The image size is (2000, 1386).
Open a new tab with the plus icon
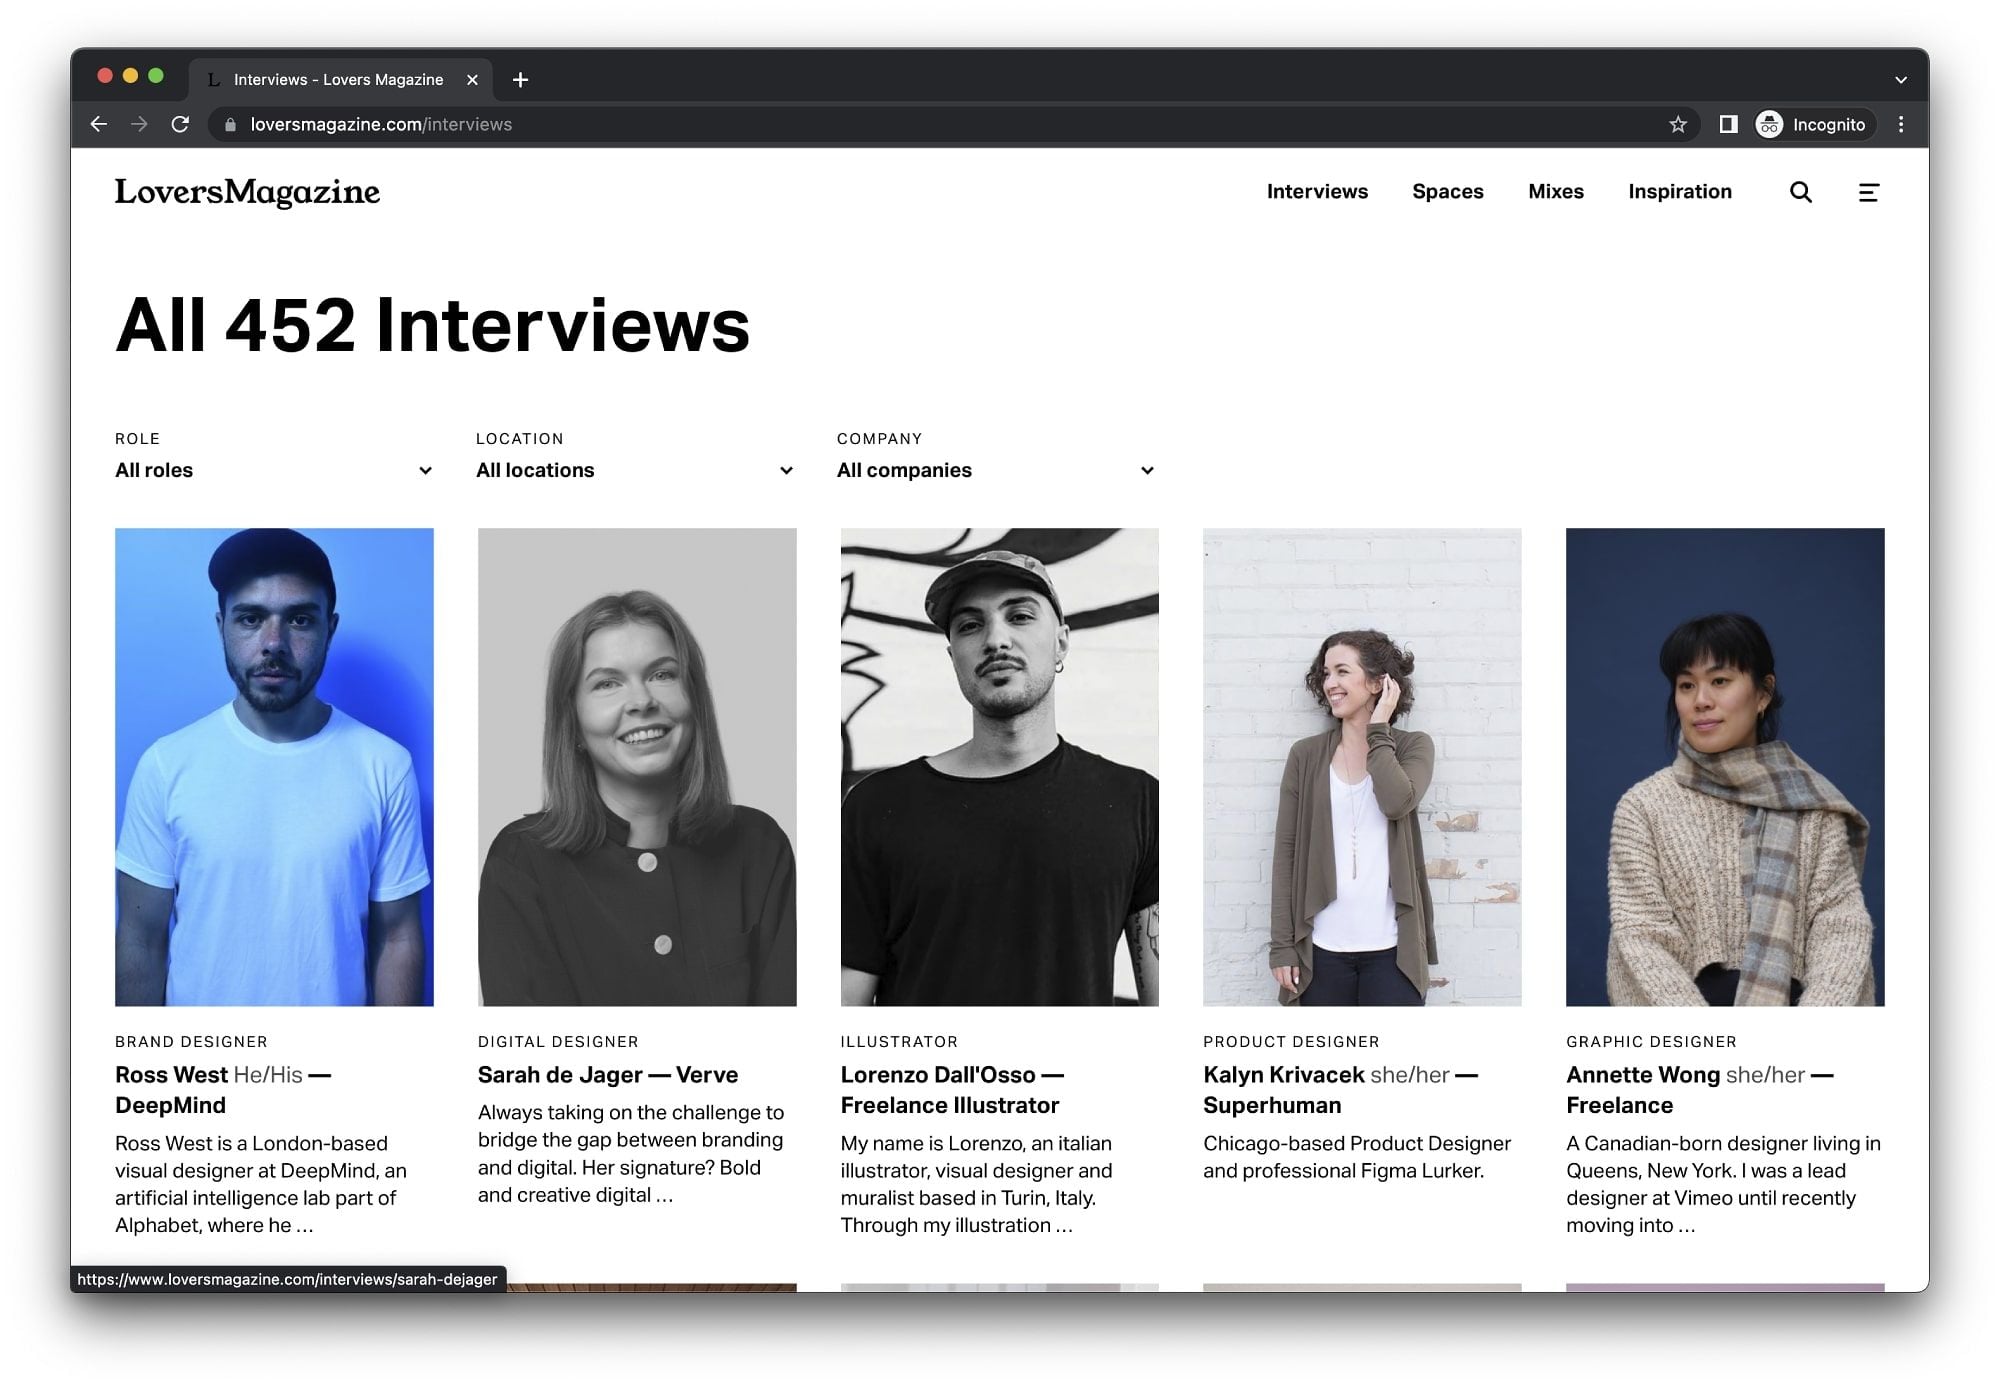click(520, 80)
